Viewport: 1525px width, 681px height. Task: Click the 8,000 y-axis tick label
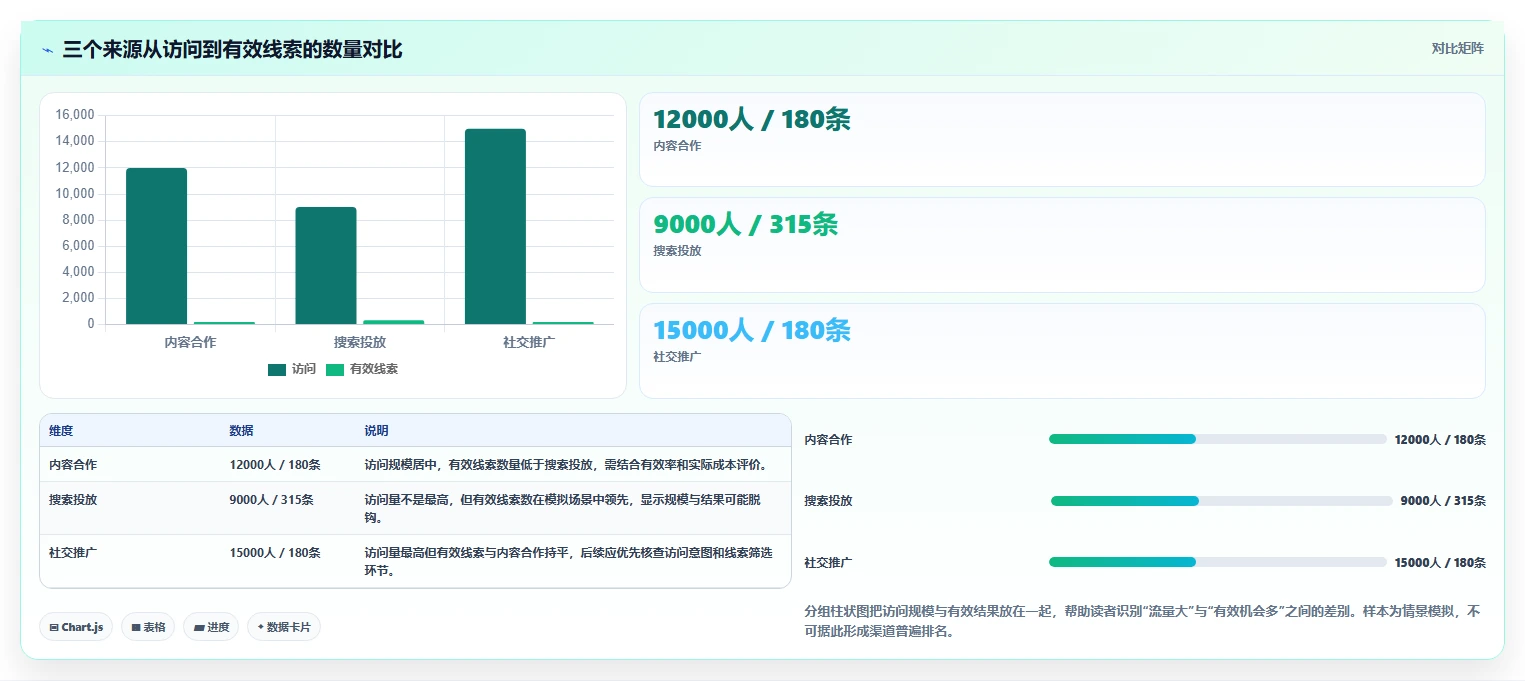[79, 220]
